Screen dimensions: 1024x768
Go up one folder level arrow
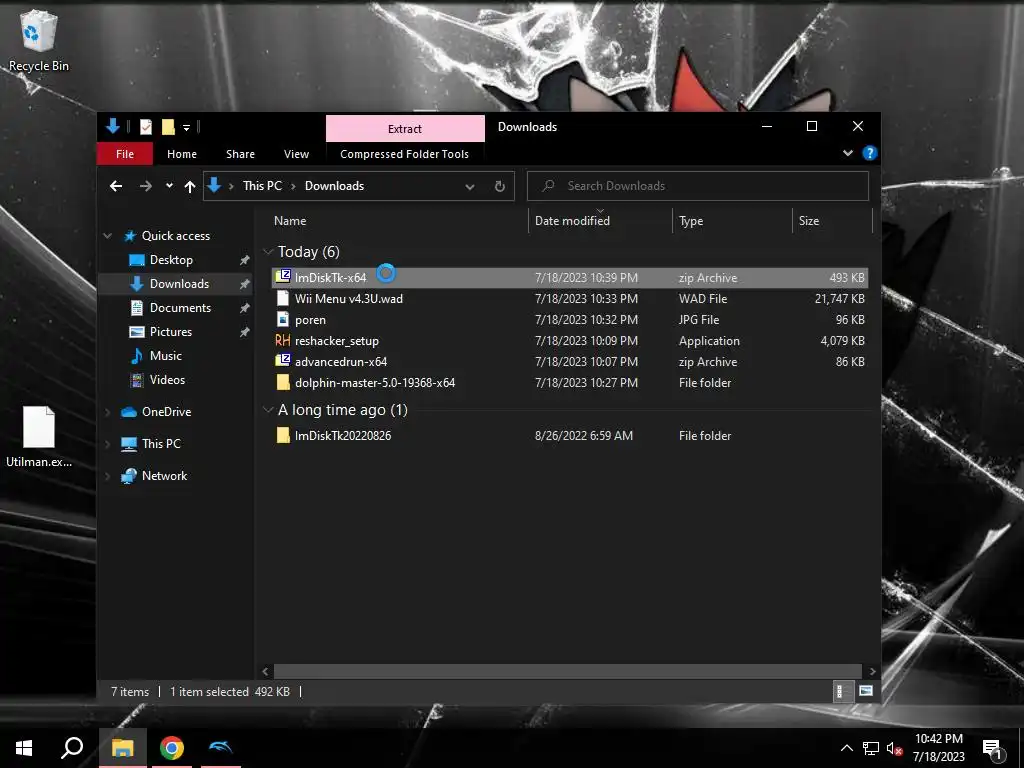pyautogui.click(x=189, y=187)
